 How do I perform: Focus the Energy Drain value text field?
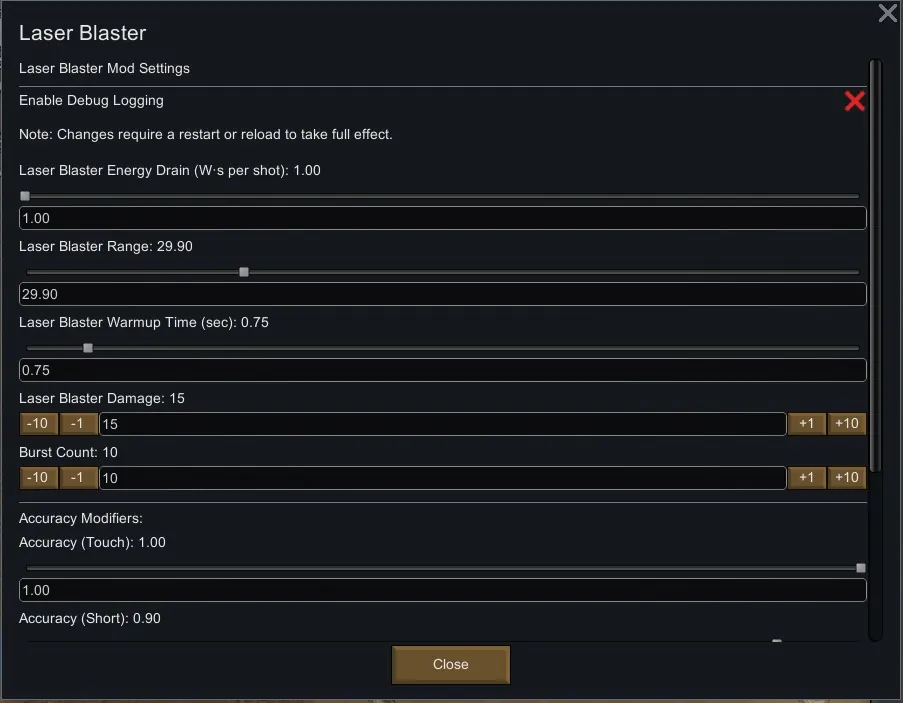point(442,218)
